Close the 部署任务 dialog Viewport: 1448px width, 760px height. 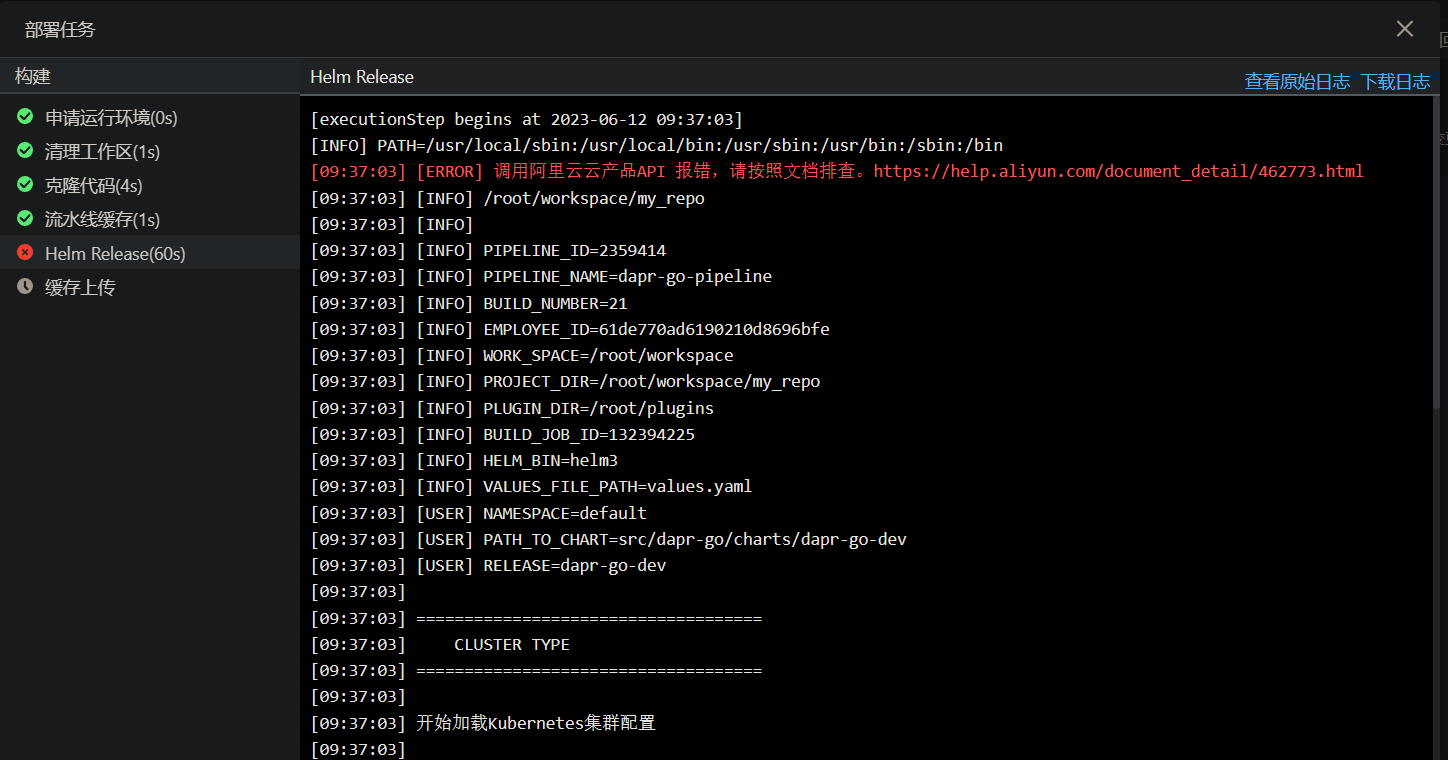coord(1404,29)
